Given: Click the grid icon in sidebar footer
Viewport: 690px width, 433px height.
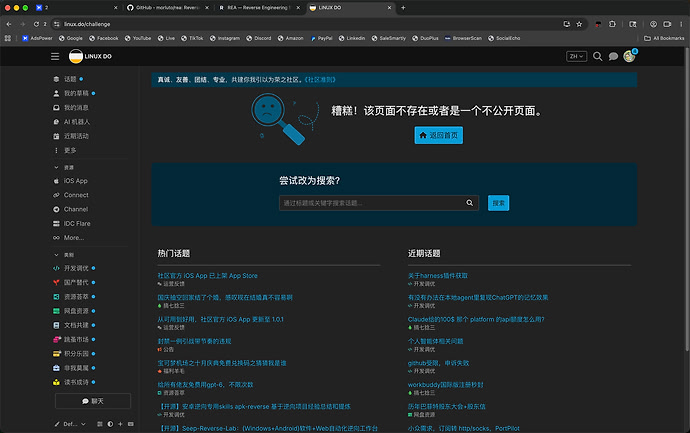Looking at the screenshot, I should pos(100,424).
